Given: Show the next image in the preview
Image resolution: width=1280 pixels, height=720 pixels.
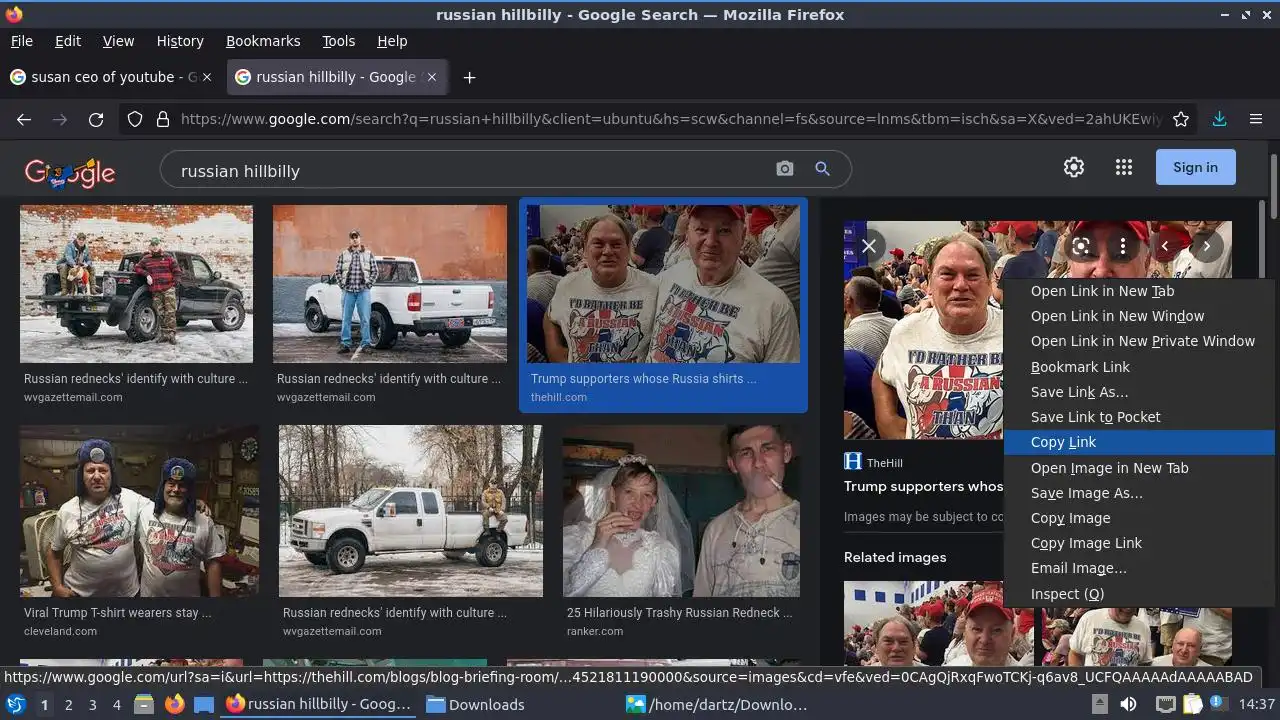Looking at the screenshot, I should pos(1207,245).
